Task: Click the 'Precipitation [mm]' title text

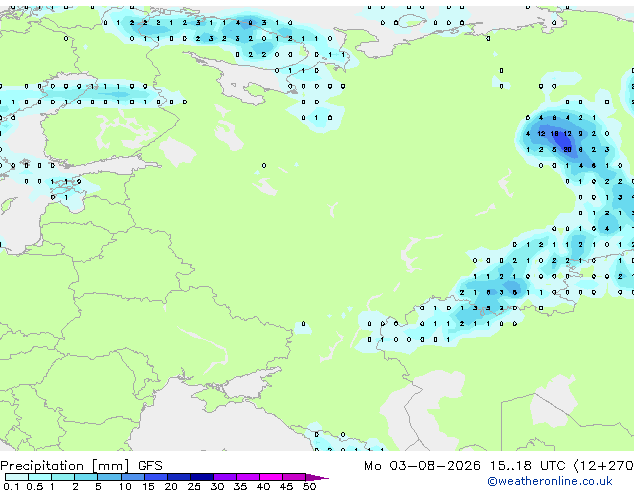Action: pos(65,466)
